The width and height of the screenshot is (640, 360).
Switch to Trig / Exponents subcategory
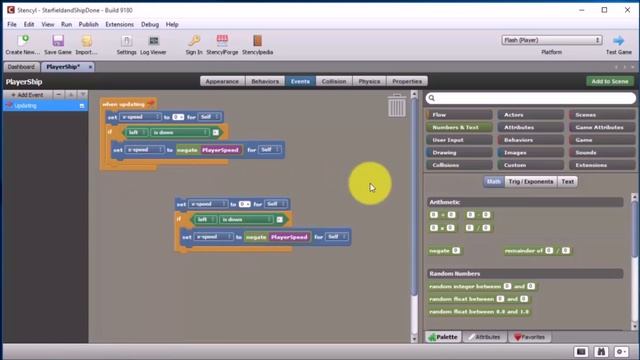531,182
